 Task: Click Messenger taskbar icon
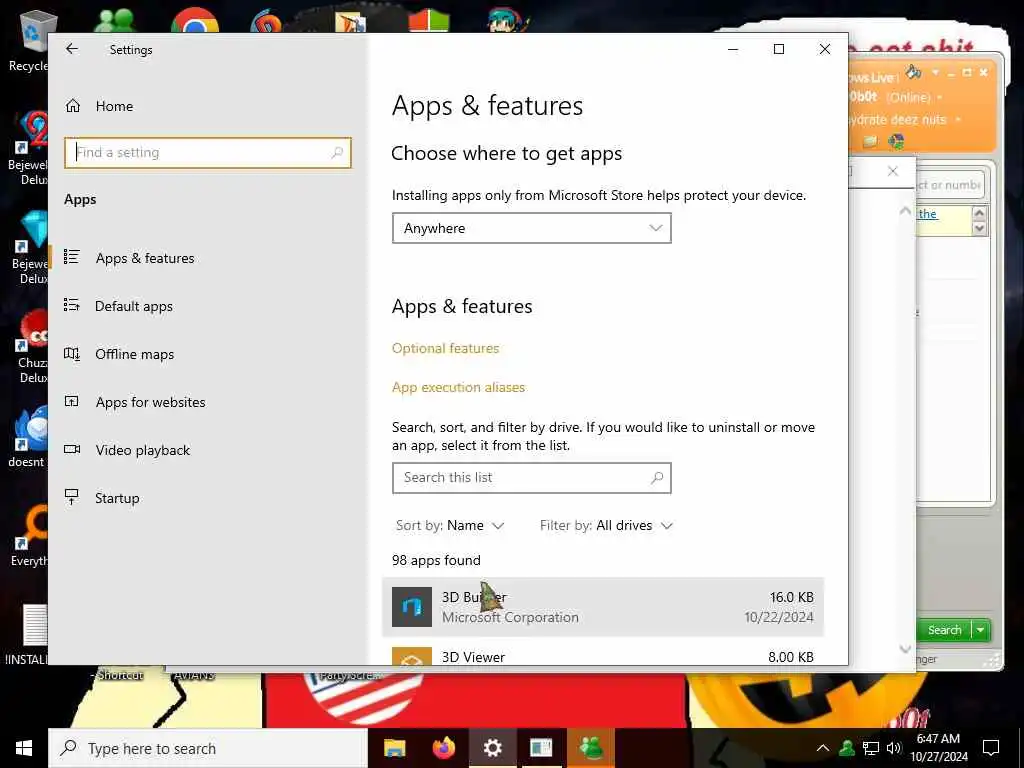(x=590, y=748)
